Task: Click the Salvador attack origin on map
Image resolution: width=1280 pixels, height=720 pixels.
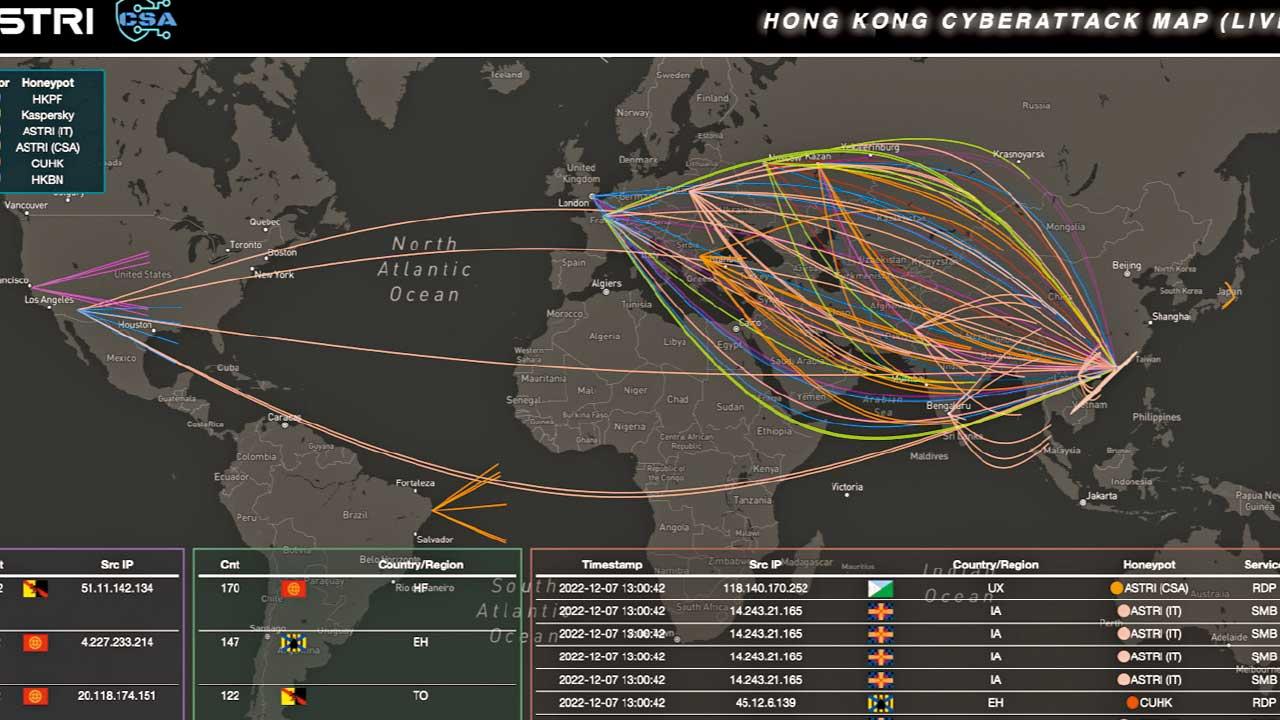Action: [433, 511]
